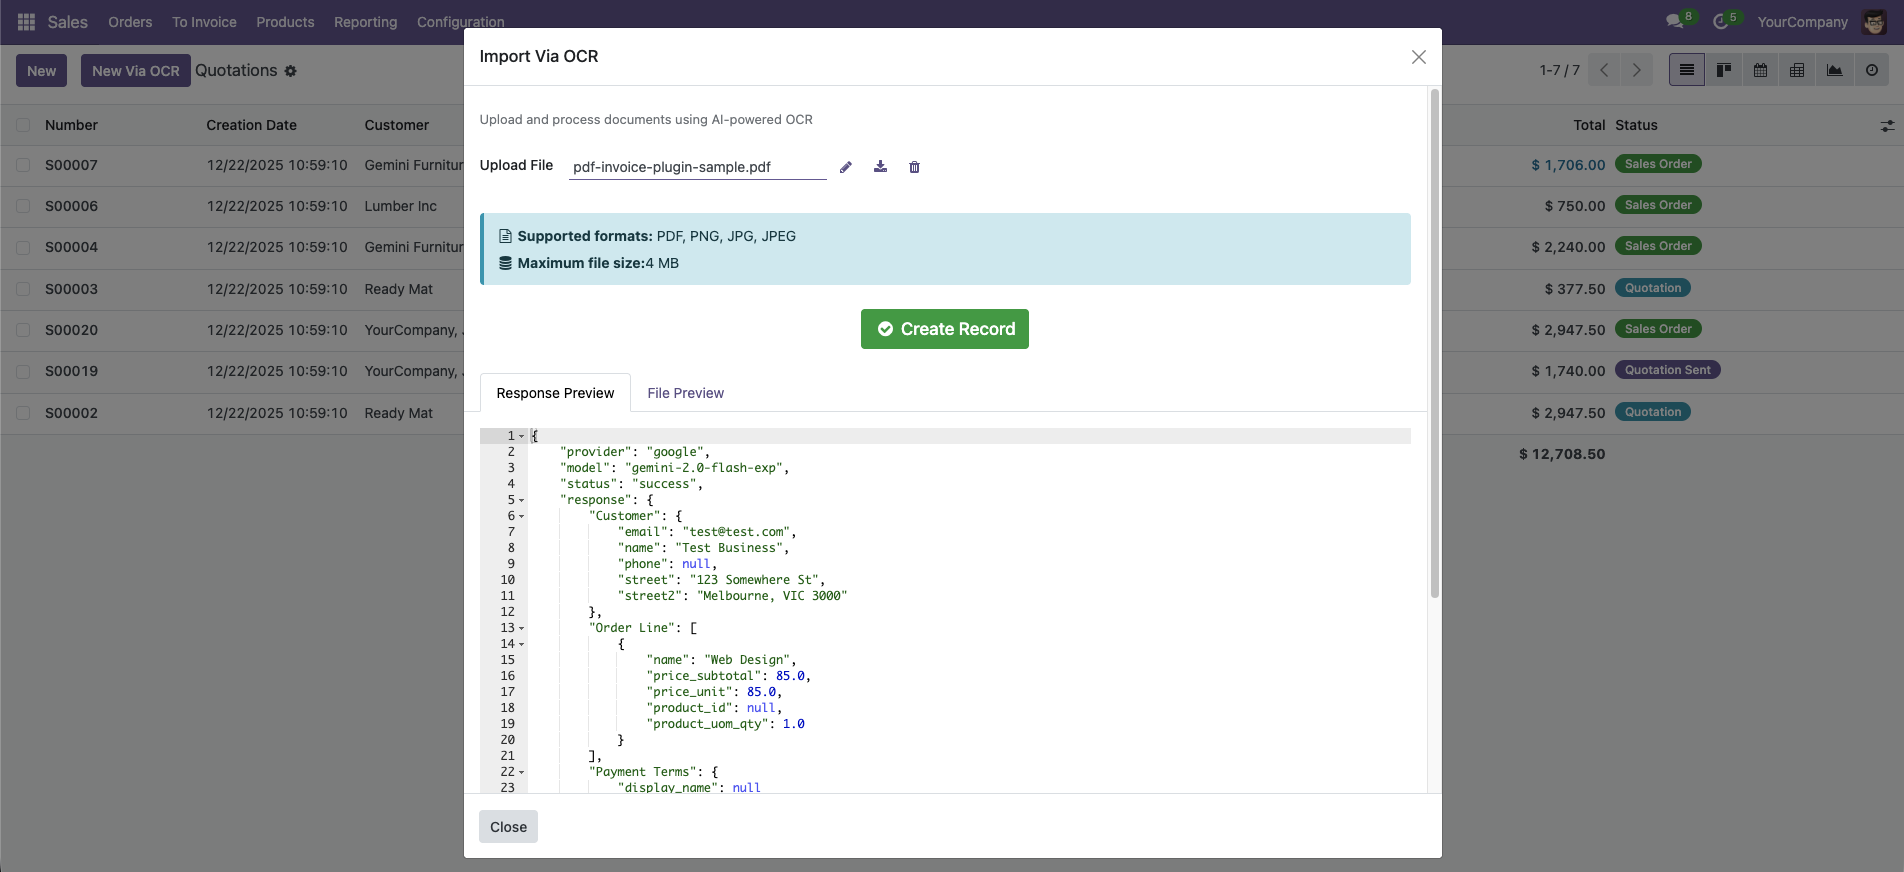1904x872 pixels.
Task: Check the S00006 row checkbox
Action: (x=23, y=206)
